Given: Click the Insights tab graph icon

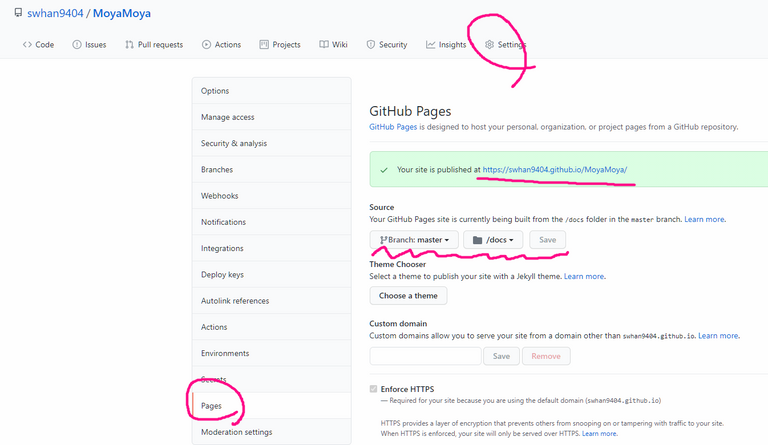Looking at the screenshot, I should (431, 45).
